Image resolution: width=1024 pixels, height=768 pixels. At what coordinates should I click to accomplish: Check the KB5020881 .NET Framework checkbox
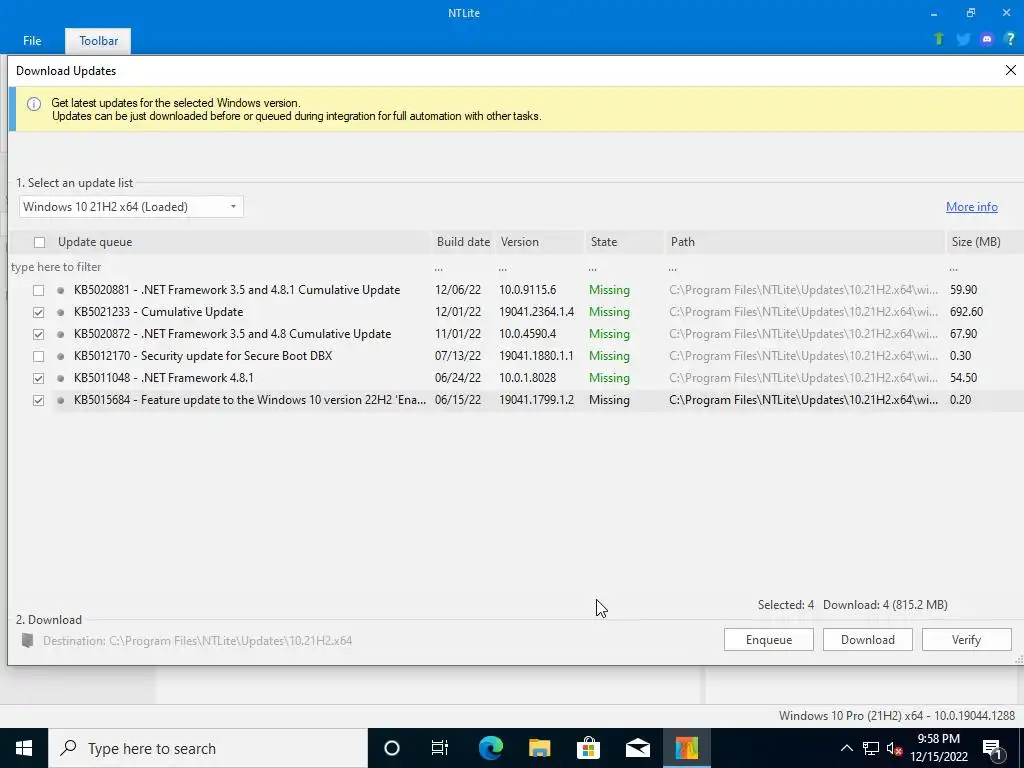[39, 291]
